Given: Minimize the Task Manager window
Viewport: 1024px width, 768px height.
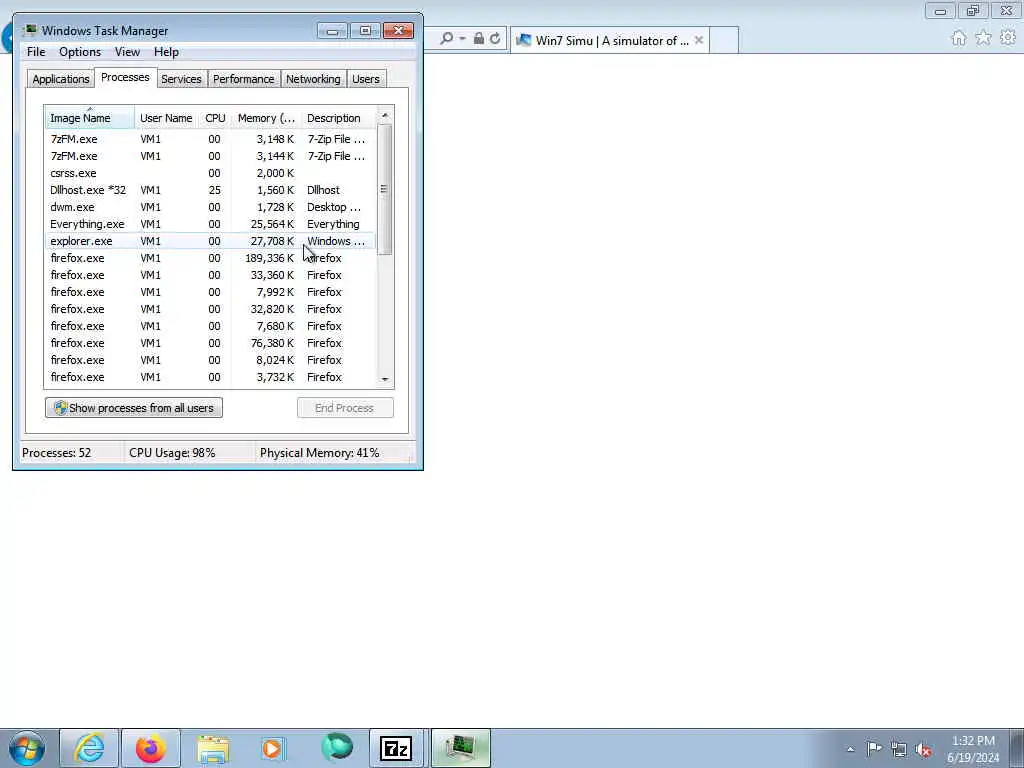Looking at the screenshot, I should coord(332,31).
